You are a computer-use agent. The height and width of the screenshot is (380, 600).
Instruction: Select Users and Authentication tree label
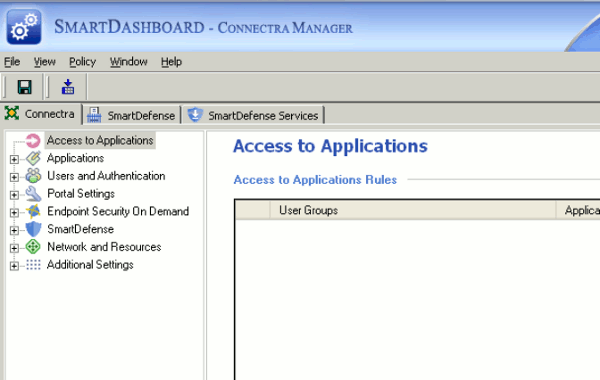106,176
